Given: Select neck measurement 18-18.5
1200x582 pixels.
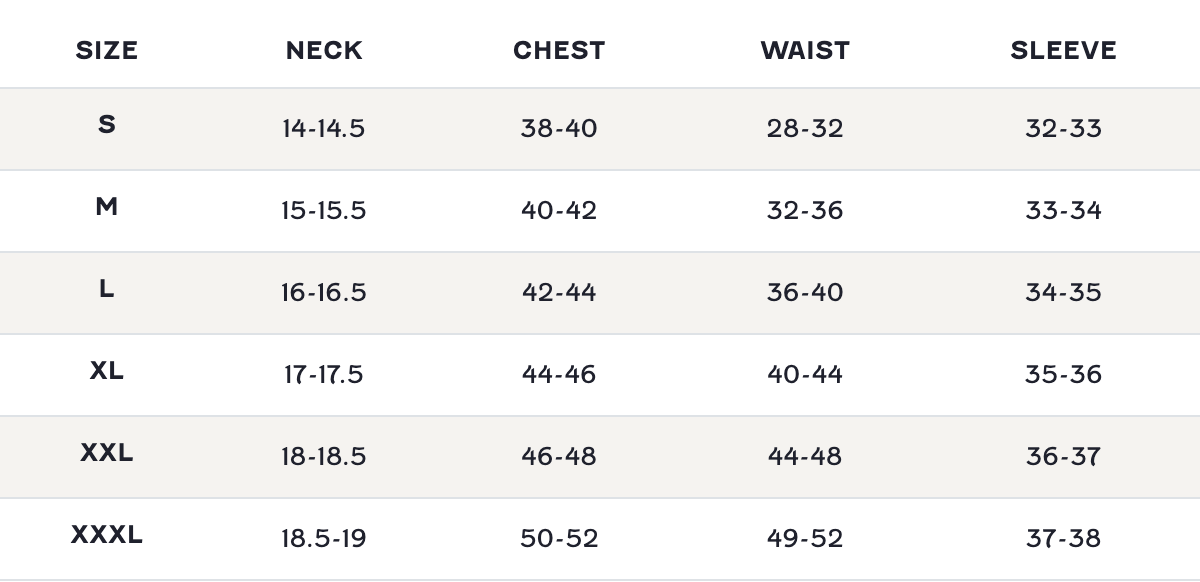Looking at the screenshot, I should [324, 457].
